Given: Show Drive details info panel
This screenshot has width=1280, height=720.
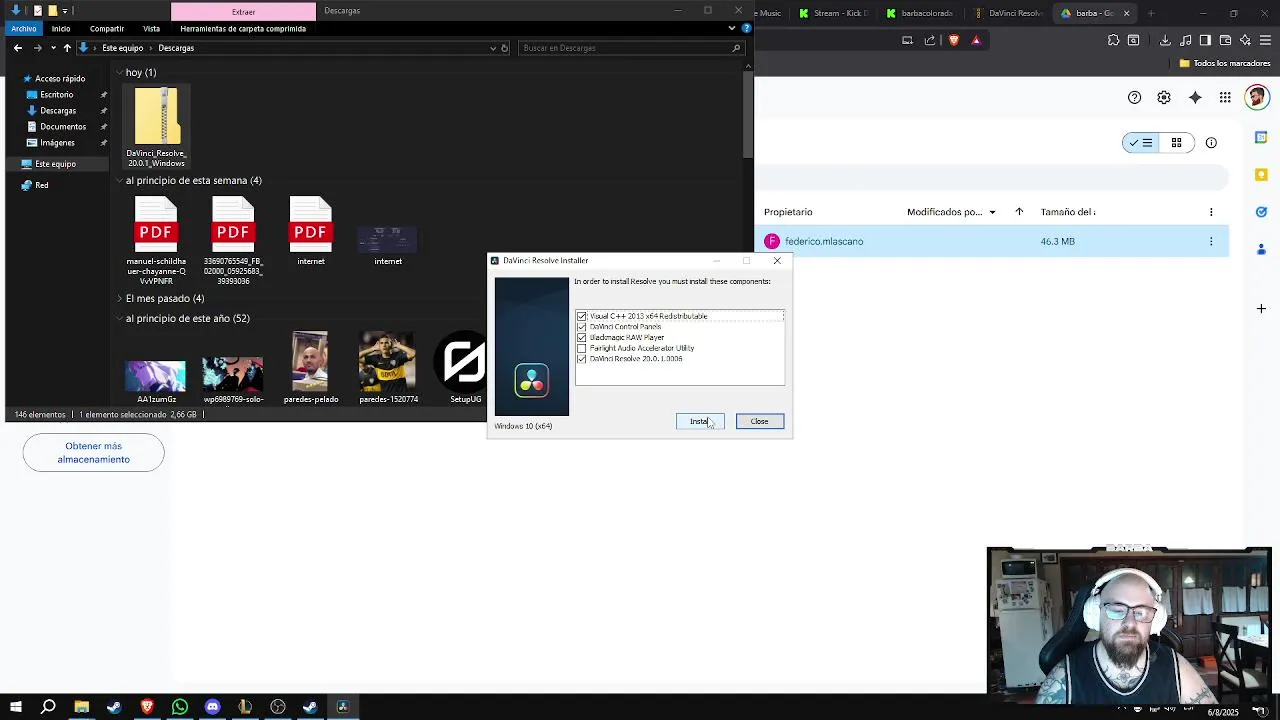Looking at the screenshot, I should click(1211, 143).
